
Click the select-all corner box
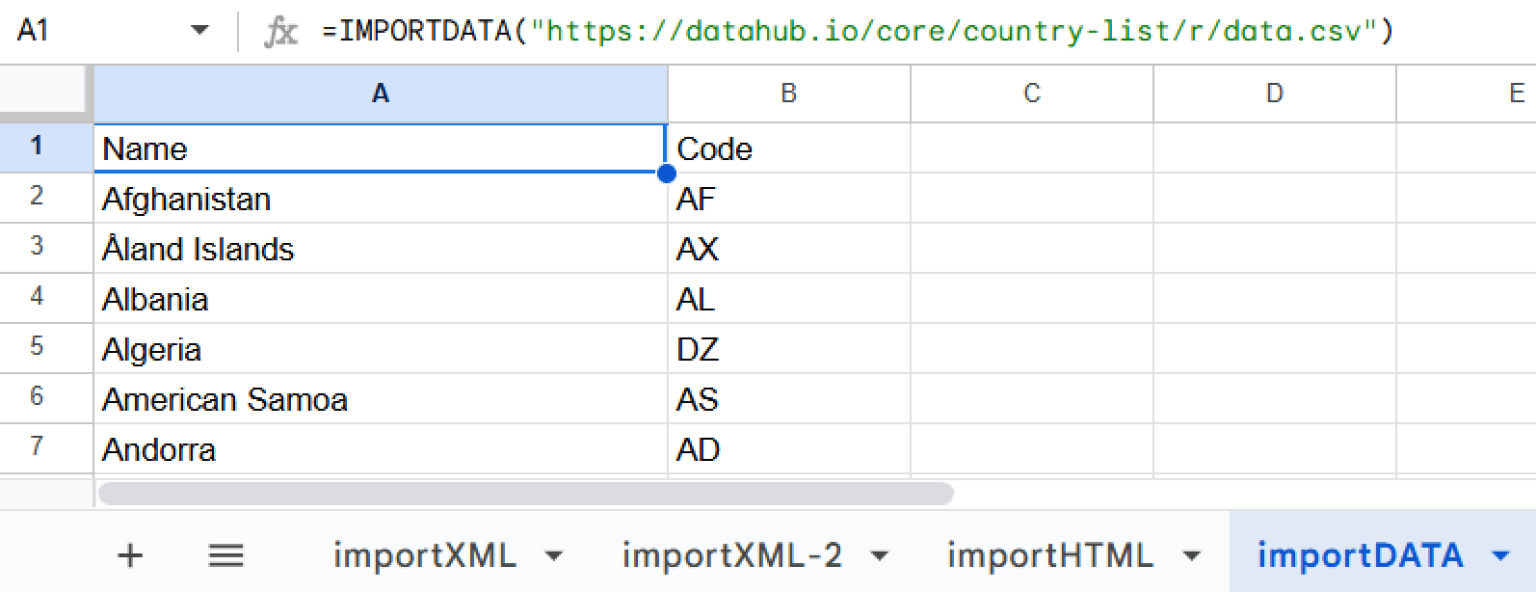point(46,94)
